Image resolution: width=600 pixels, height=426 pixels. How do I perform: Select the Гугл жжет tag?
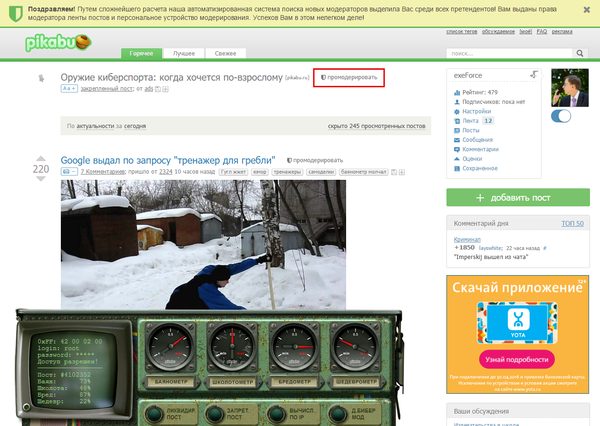[x=233, y=172]
